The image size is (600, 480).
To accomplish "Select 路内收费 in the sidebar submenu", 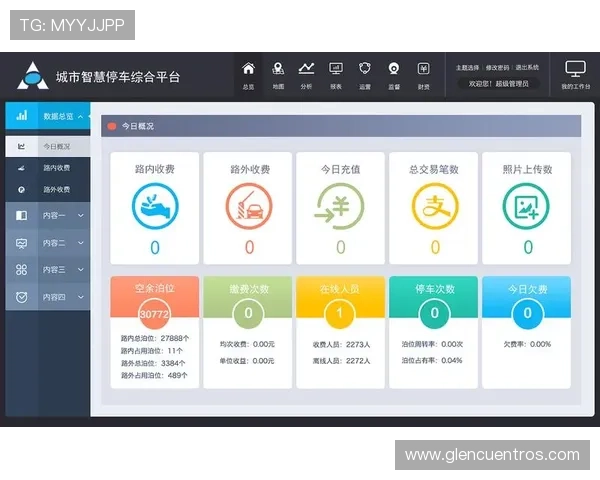I will point(48,168).
